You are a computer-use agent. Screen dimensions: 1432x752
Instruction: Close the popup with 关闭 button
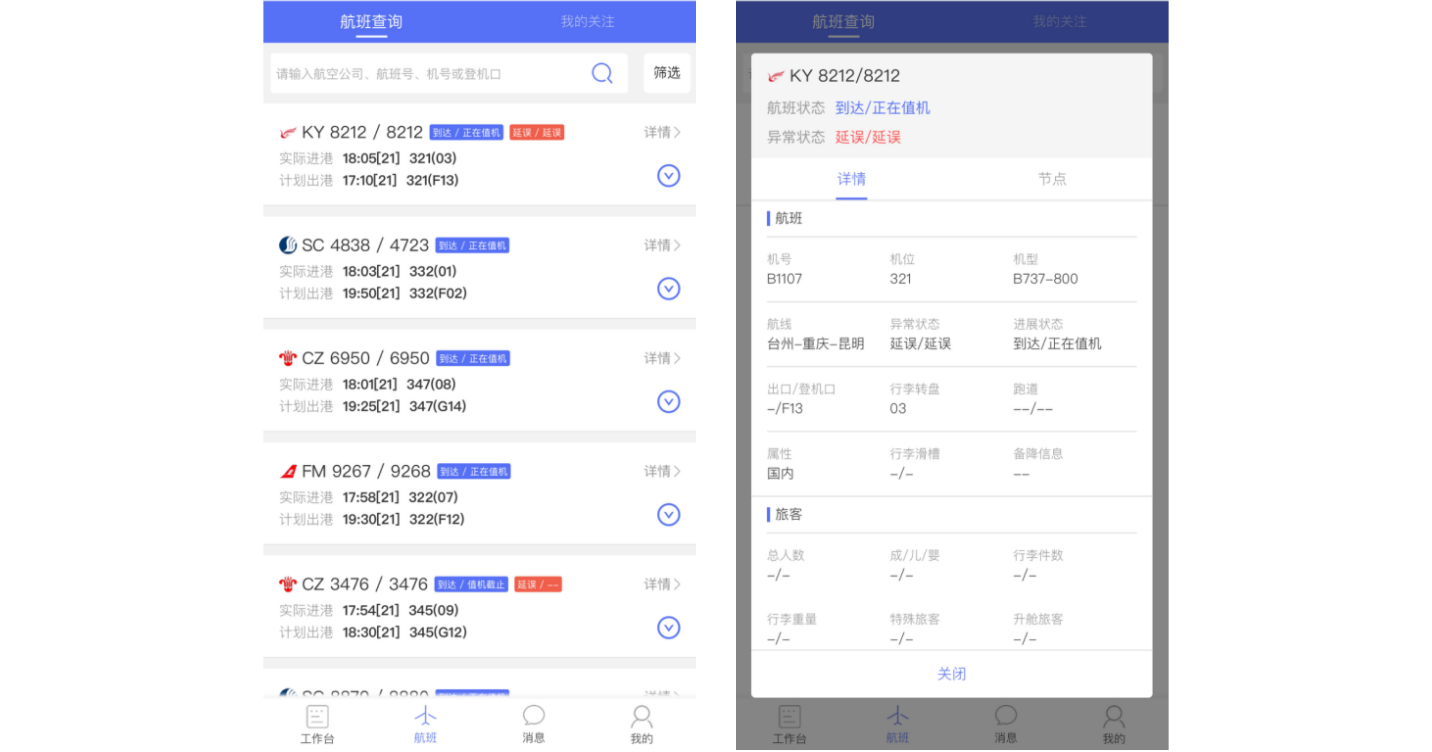pyautogui.click(x=951, y=674)
